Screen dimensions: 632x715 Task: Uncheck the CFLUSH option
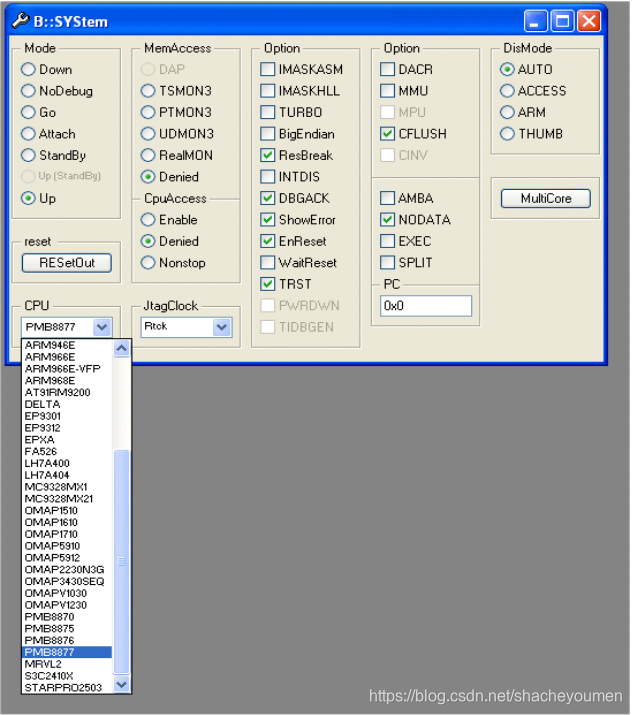point(388,134)
